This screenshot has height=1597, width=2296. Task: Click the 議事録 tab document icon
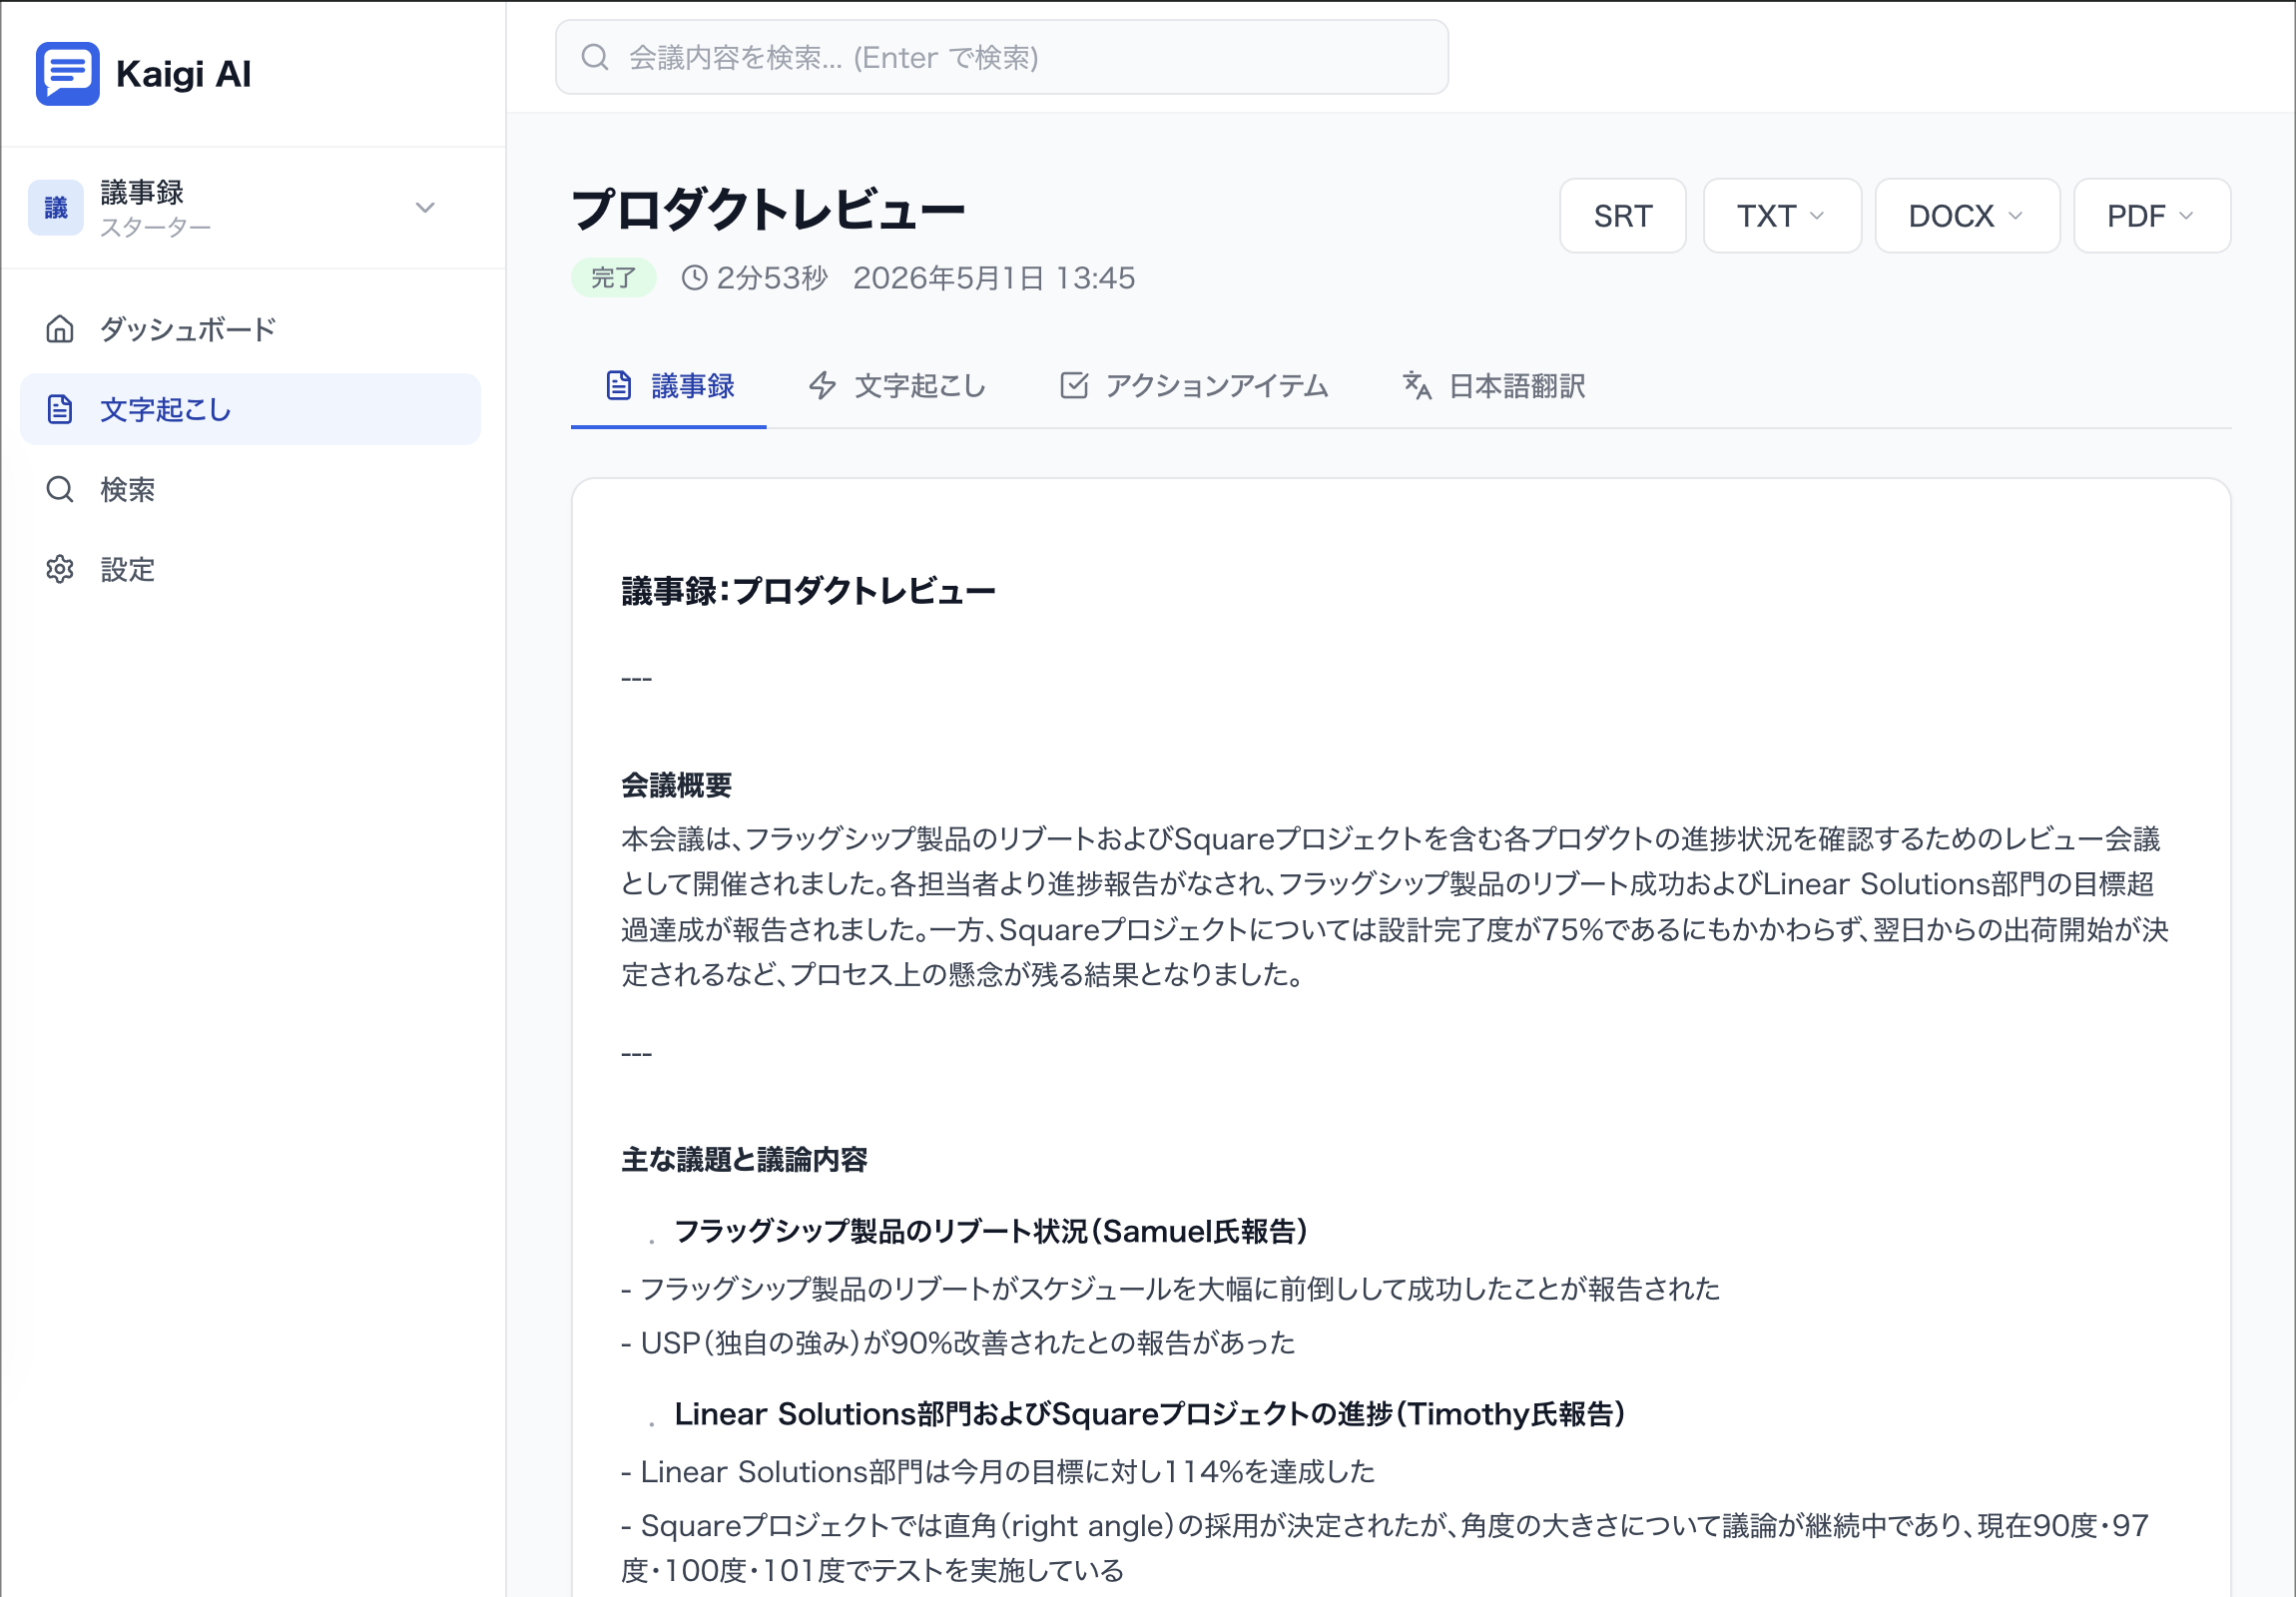[619, 385]
